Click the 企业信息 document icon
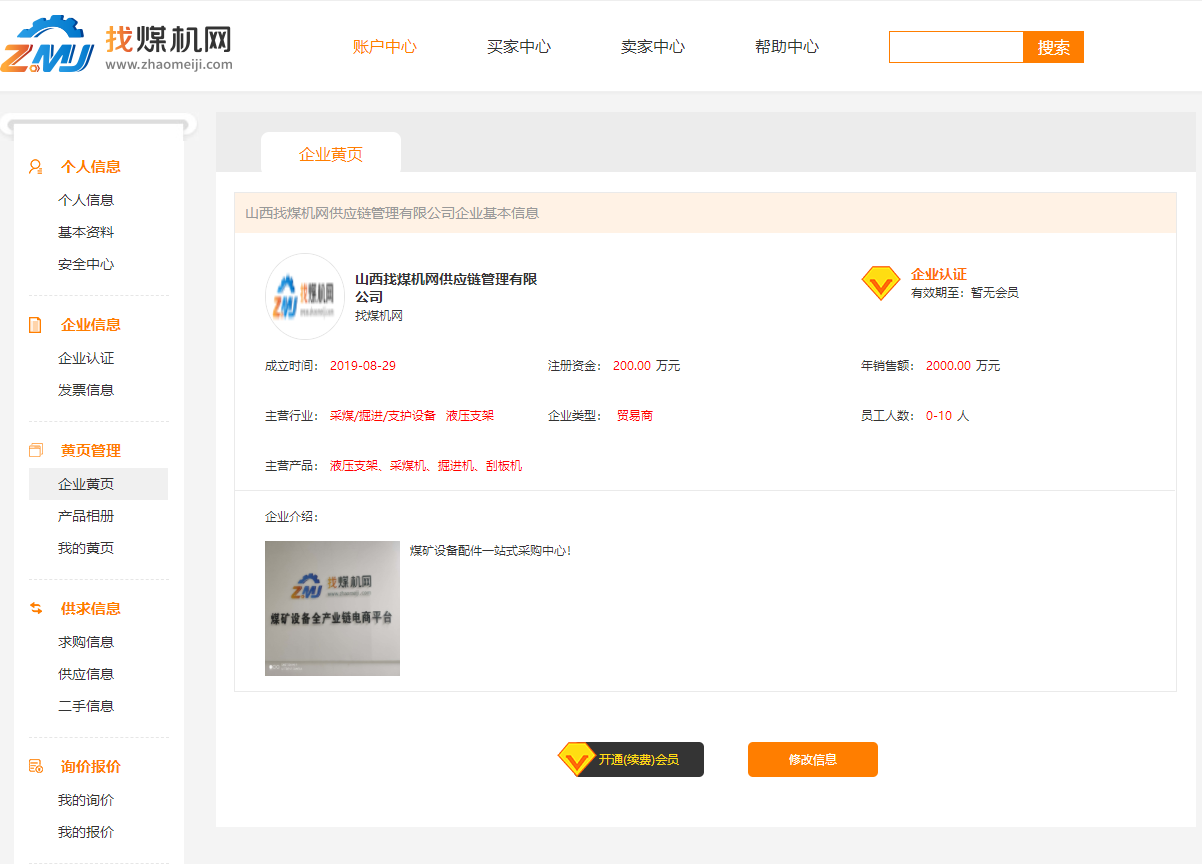Image resolution: width=1202 pixels, height=864 pixels. point(36,325)
